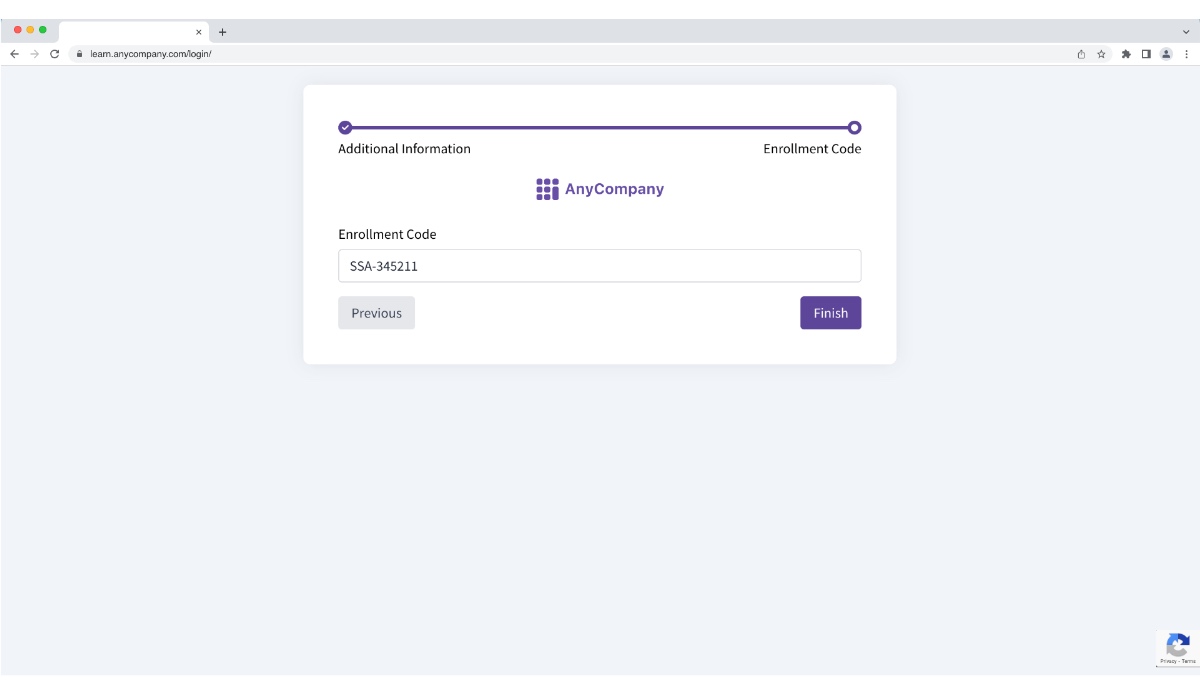Viewport: 1200px width, 695px height.
Task: Select the completed Additional Information step marker
Action: tap(345, 127)
